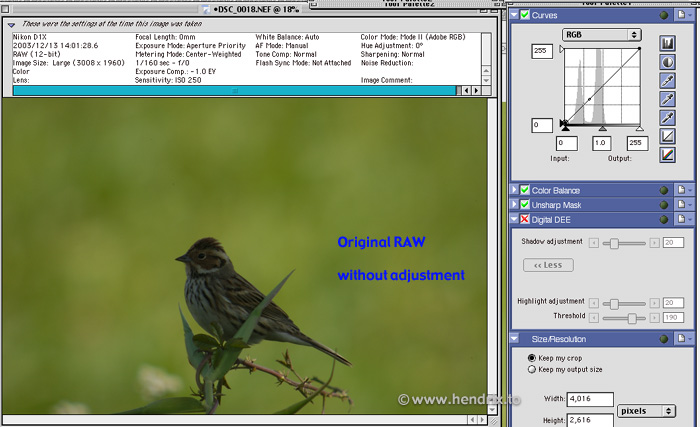Click the info panel right scroll arrow

(x=476, y=91)
